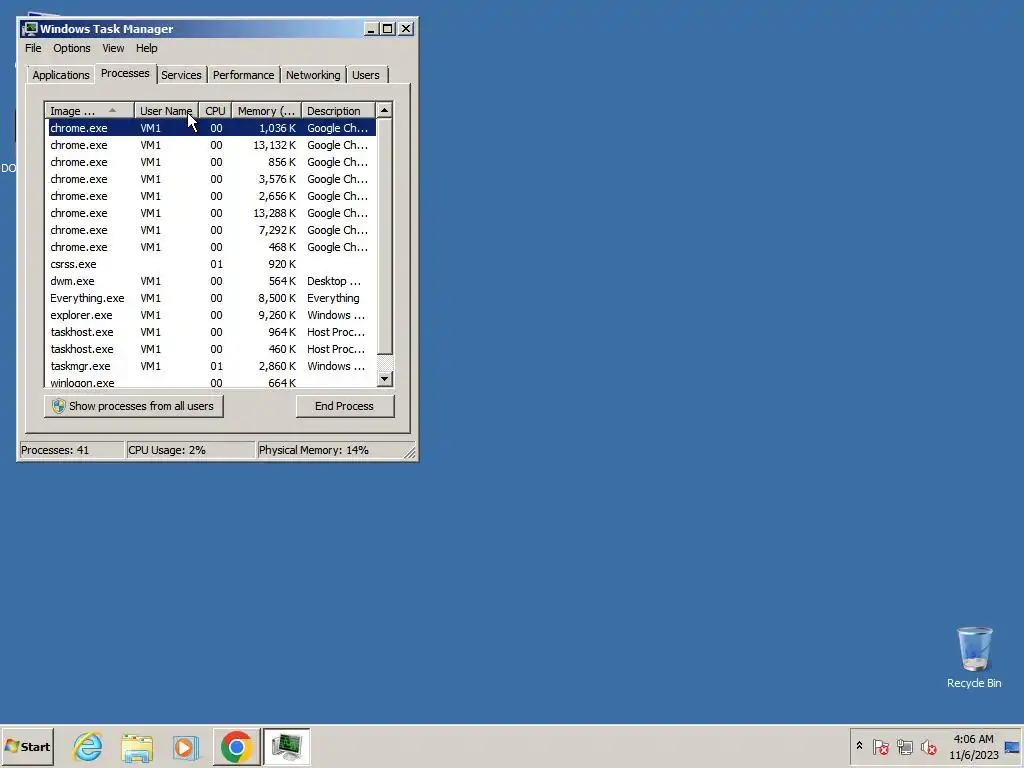This screenshot has height=768, width=1024.
Task: Click the clock showing 4:06 AM
Action: point(973,739)
